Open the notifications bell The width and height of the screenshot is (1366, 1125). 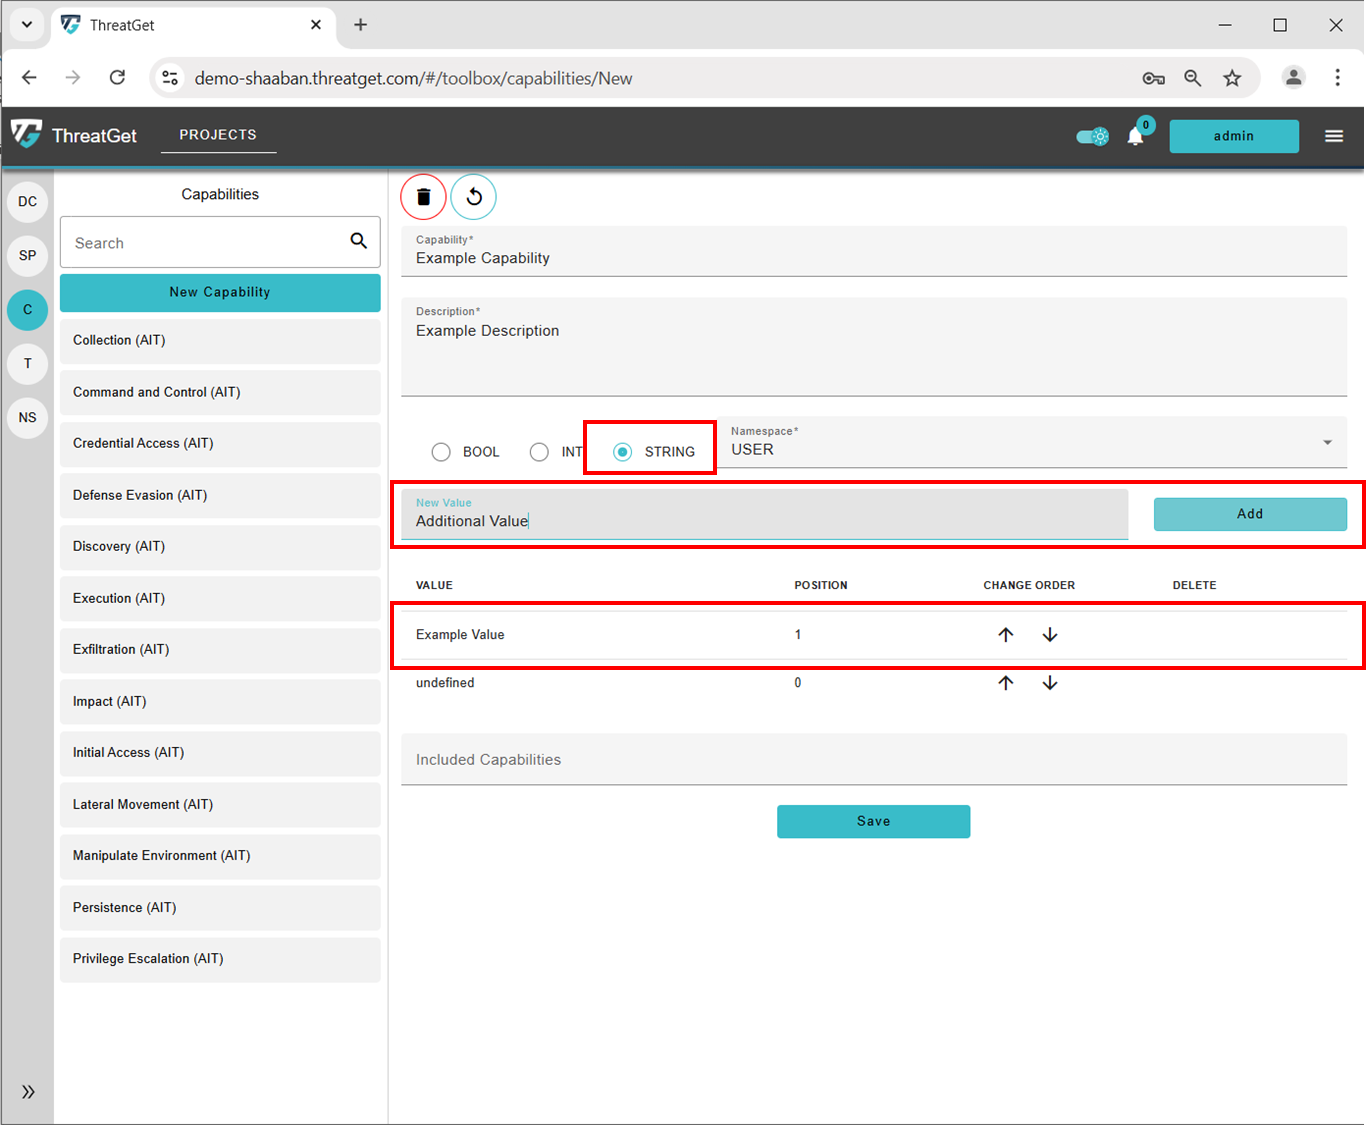(x=1135, y=136)
